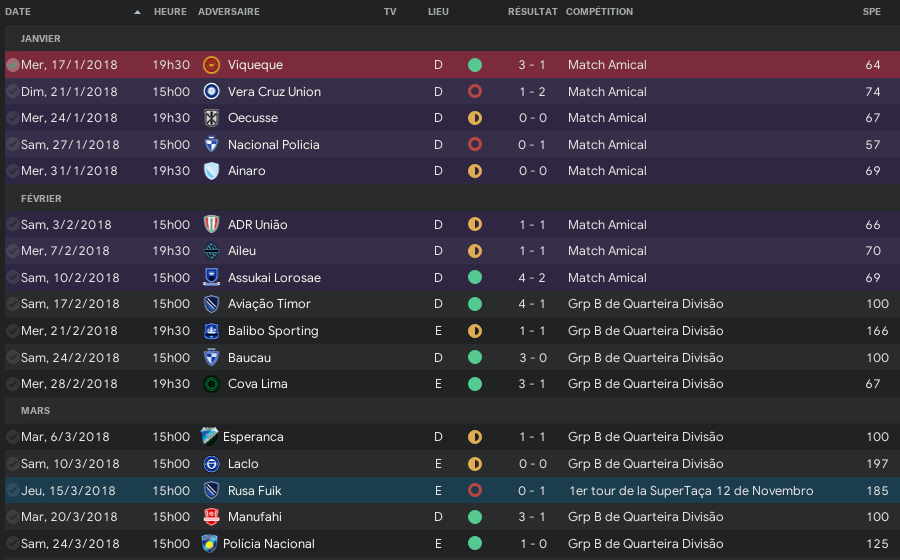Click the Viqueque club badge icon
The height and width of the screenshot is (560, 900).
211,65
